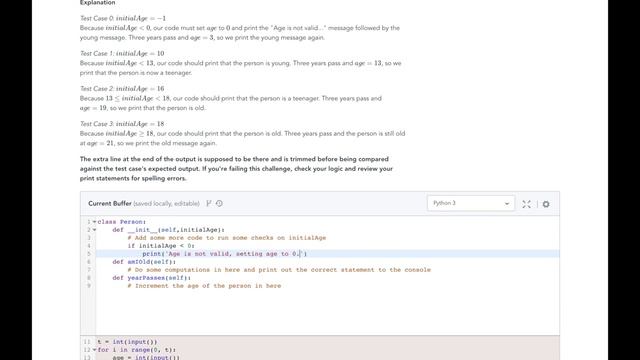Viewport: 640px width, 360px height.
Task: Click line number 5 in the gutter
Action: coord(89,254)
